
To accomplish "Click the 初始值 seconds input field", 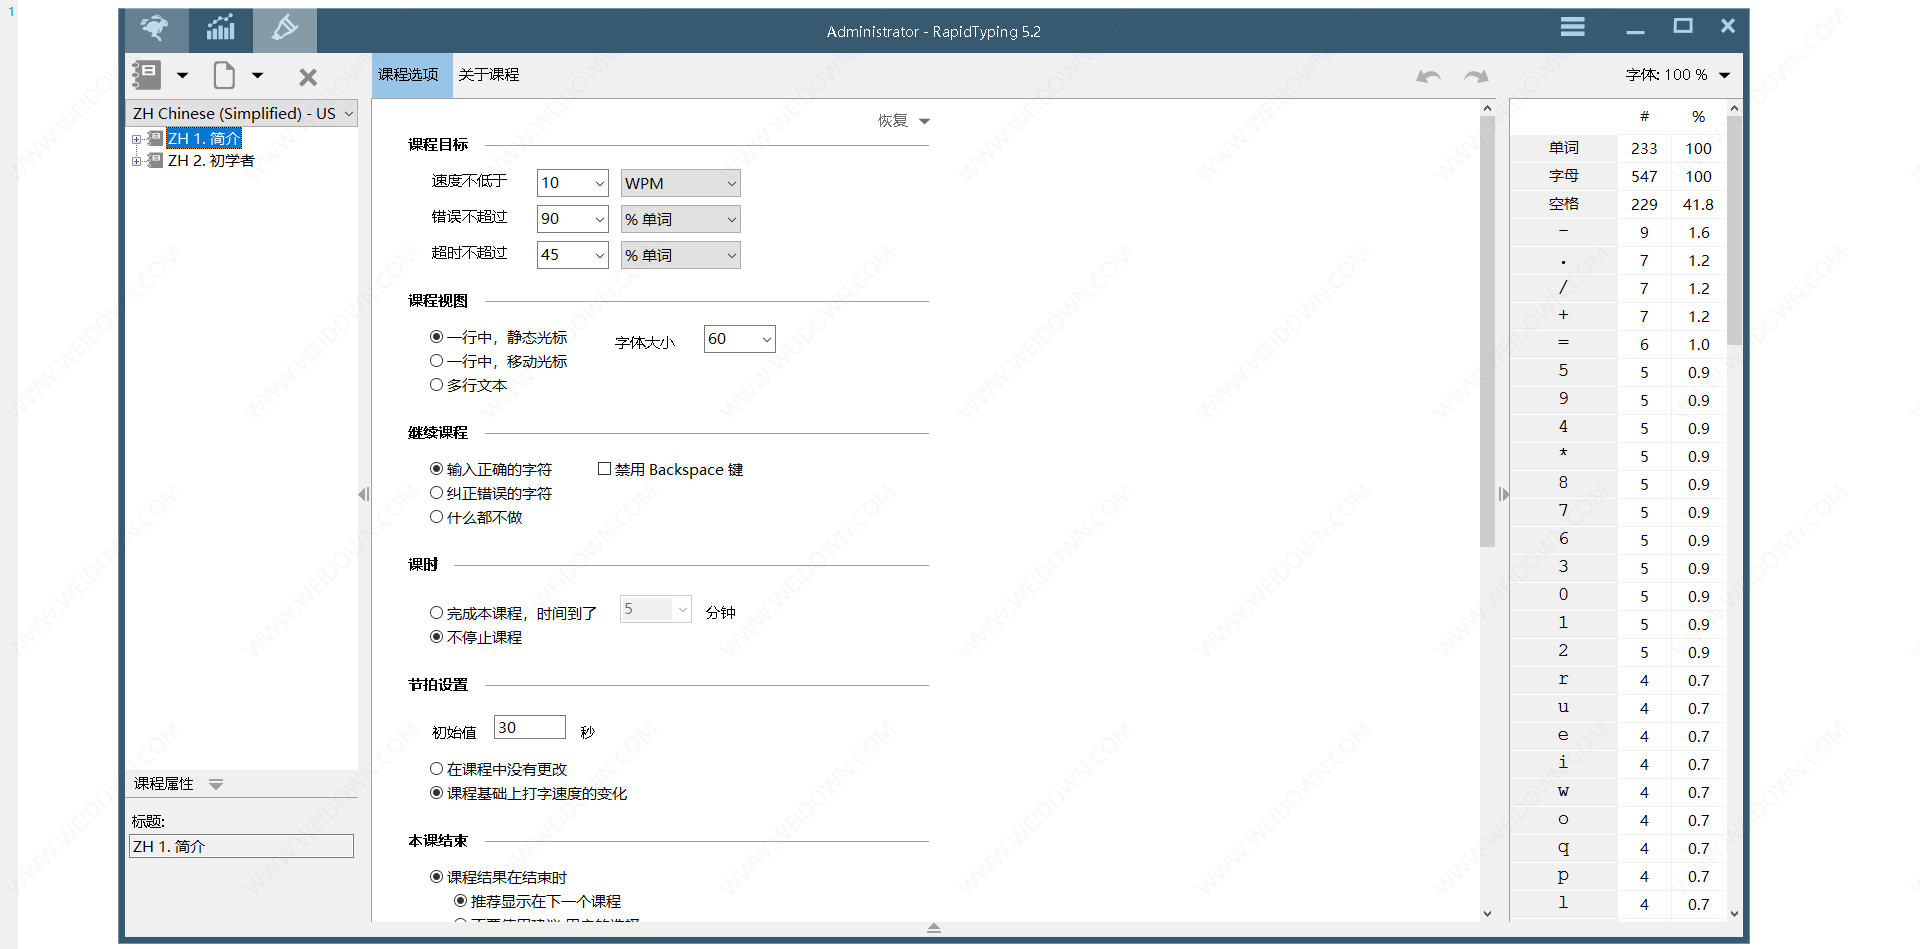I will pos(529,727).
